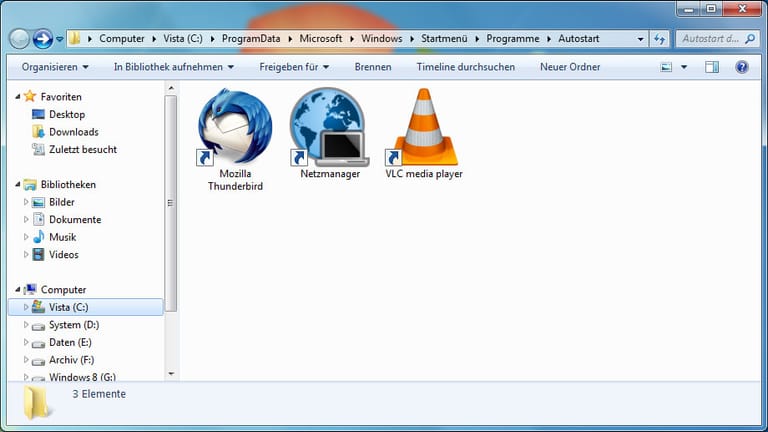Image resolution: width=768 pixels, height=432 pixels.
Task: Refresh the folder view
Action: pyautogui.click(x=660, y=39)
